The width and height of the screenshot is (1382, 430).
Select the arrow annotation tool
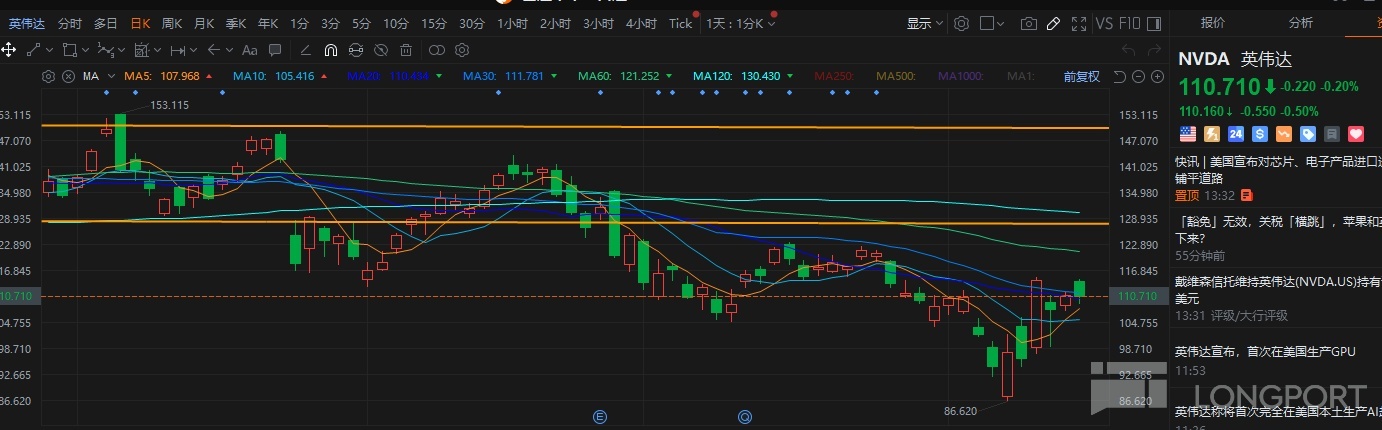(214, 50)
